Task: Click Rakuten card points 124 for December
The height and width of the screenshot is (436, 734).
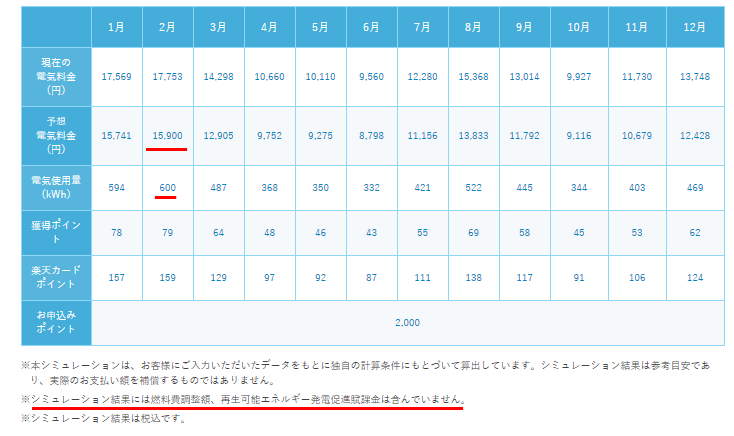Action: tap(695, 278)
